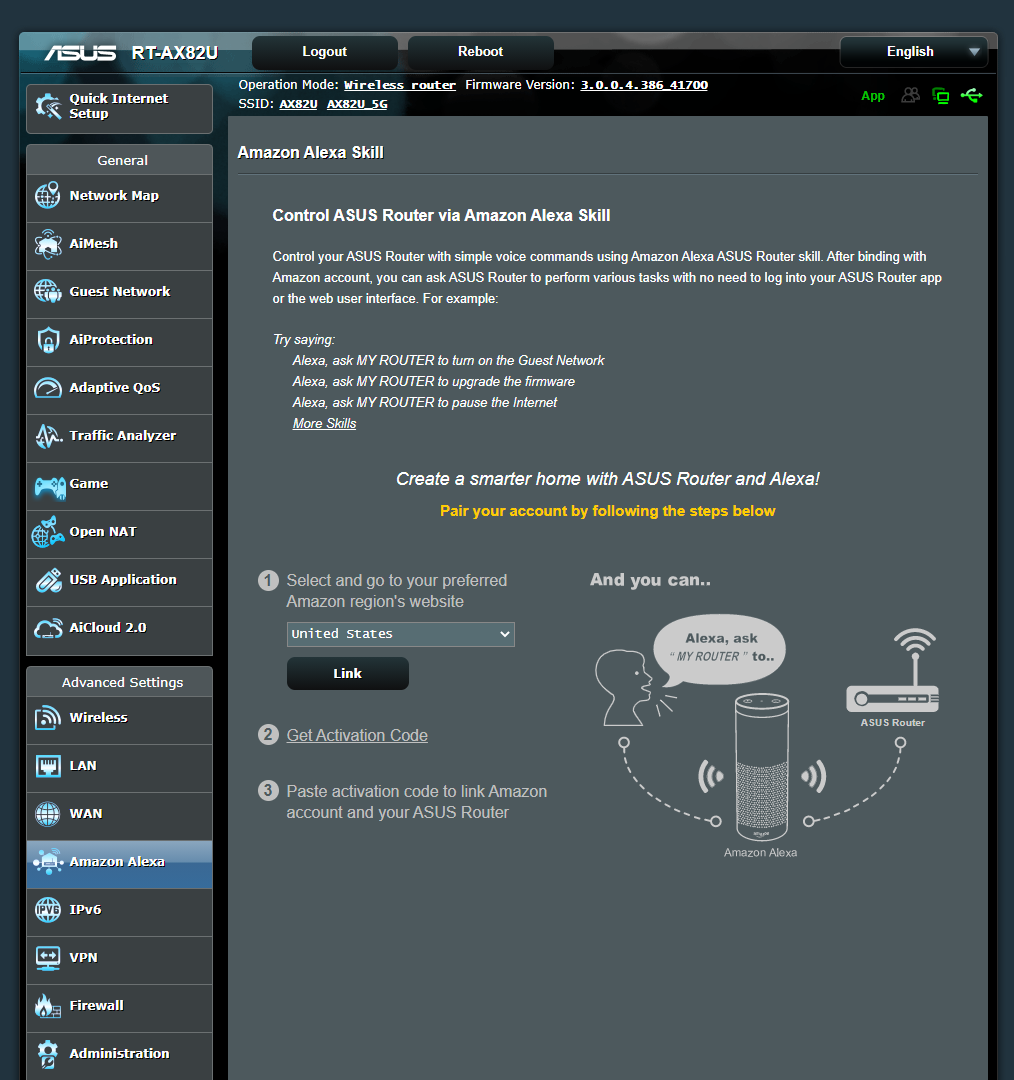Click the VPN monitor icon
The width and height of the screenshot is (1014, 1080).
coord(48,958)
